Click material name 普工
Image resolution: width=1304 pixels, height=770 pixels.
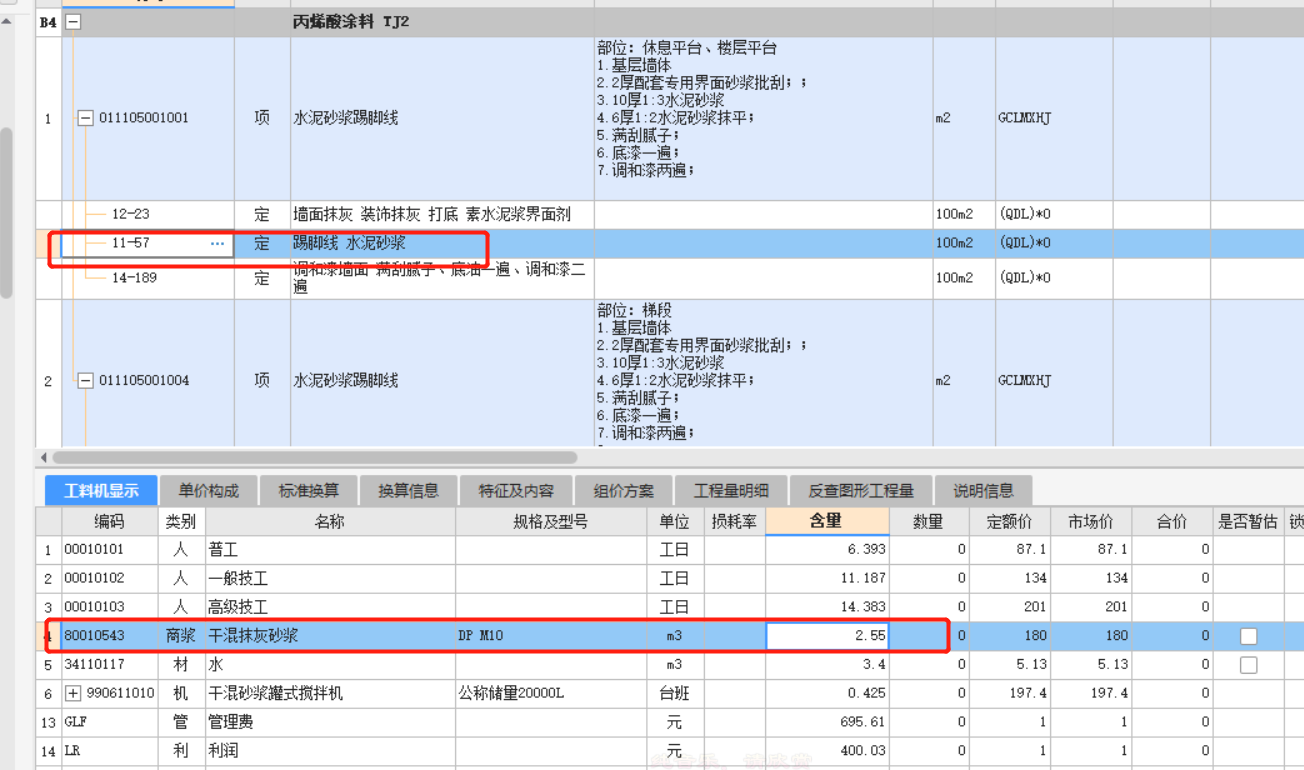(x=223, y=550)
